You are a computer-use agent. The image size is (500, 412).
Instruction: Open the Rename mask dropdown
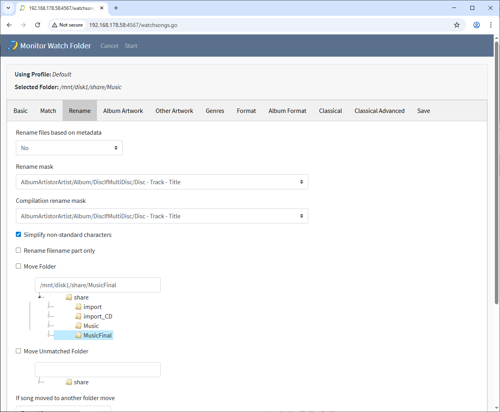pyautogui.click(x=162, y=182)
